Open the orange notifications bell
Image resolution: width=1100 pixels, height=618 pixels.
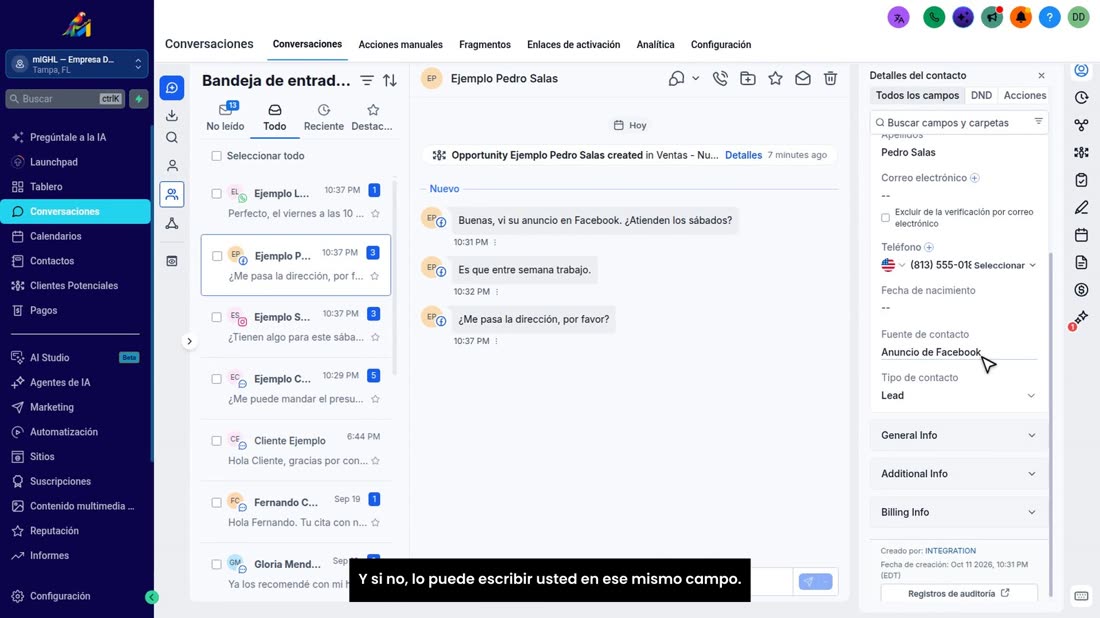(x=1021, y=18)
